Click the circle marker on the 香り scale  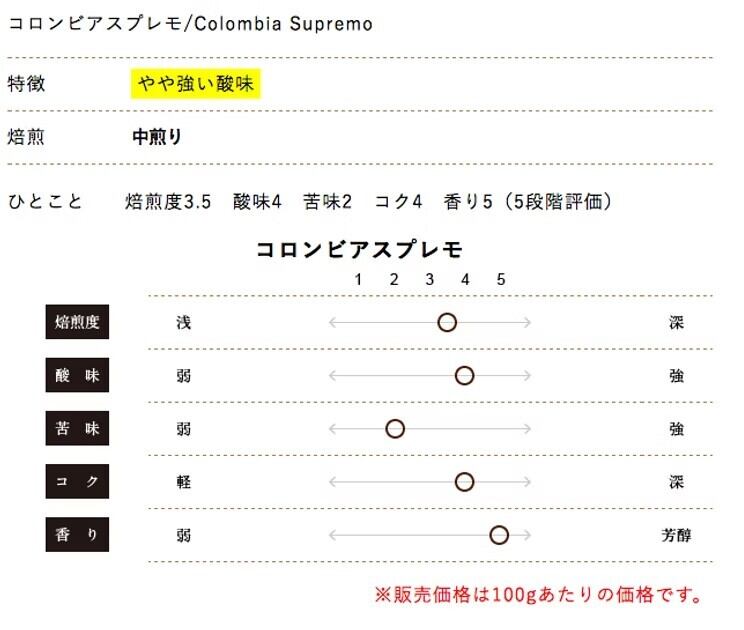tap(499, 534)
